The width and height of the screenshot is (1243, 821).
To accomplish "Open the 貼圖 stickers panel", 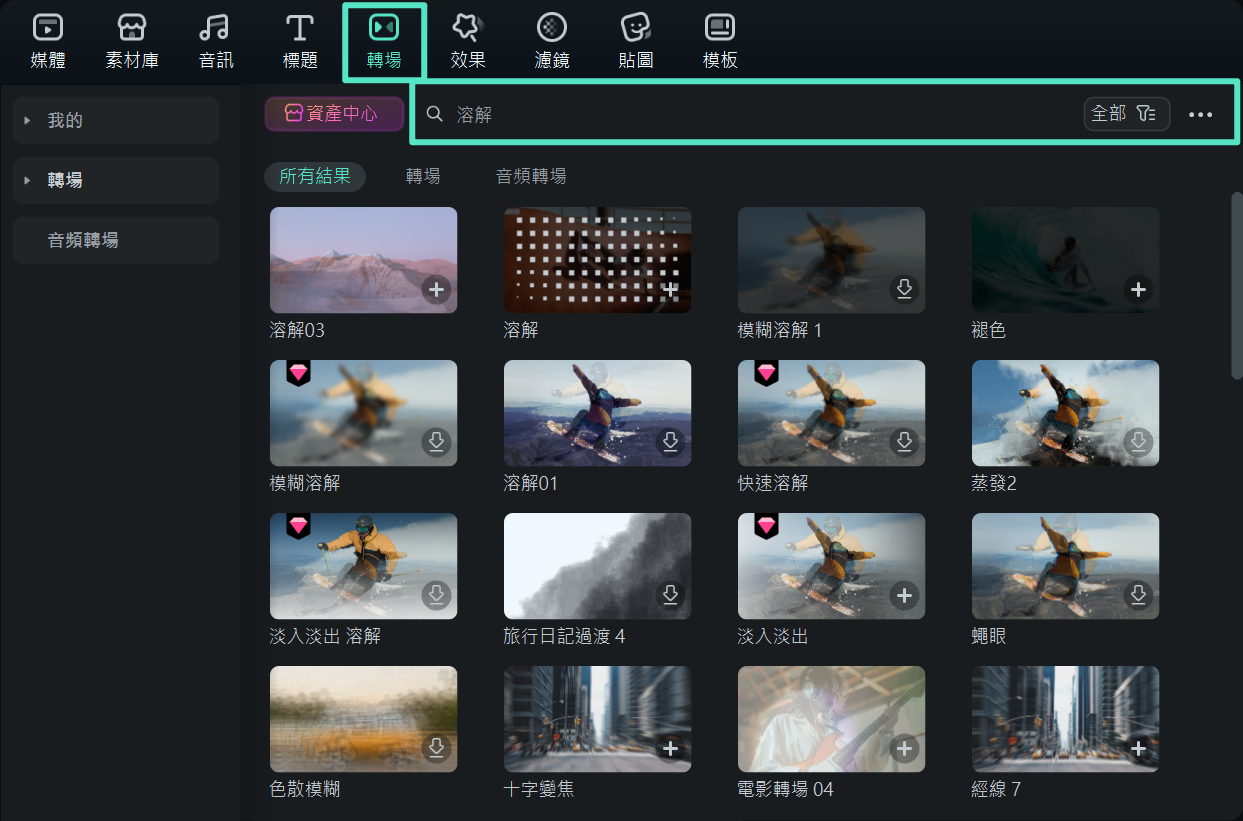I will click(x=635, y=40).
